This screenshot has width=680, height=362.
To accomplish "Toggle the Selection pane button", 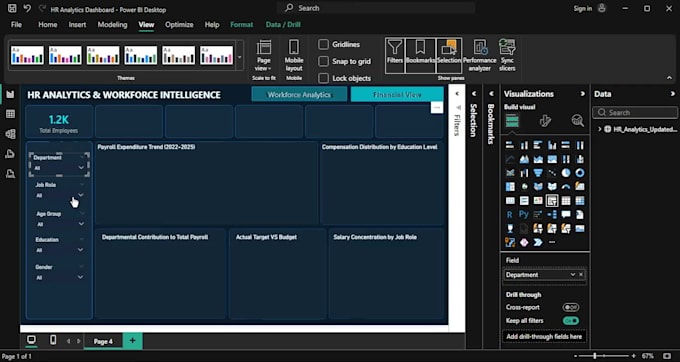I will click(449, 55).
